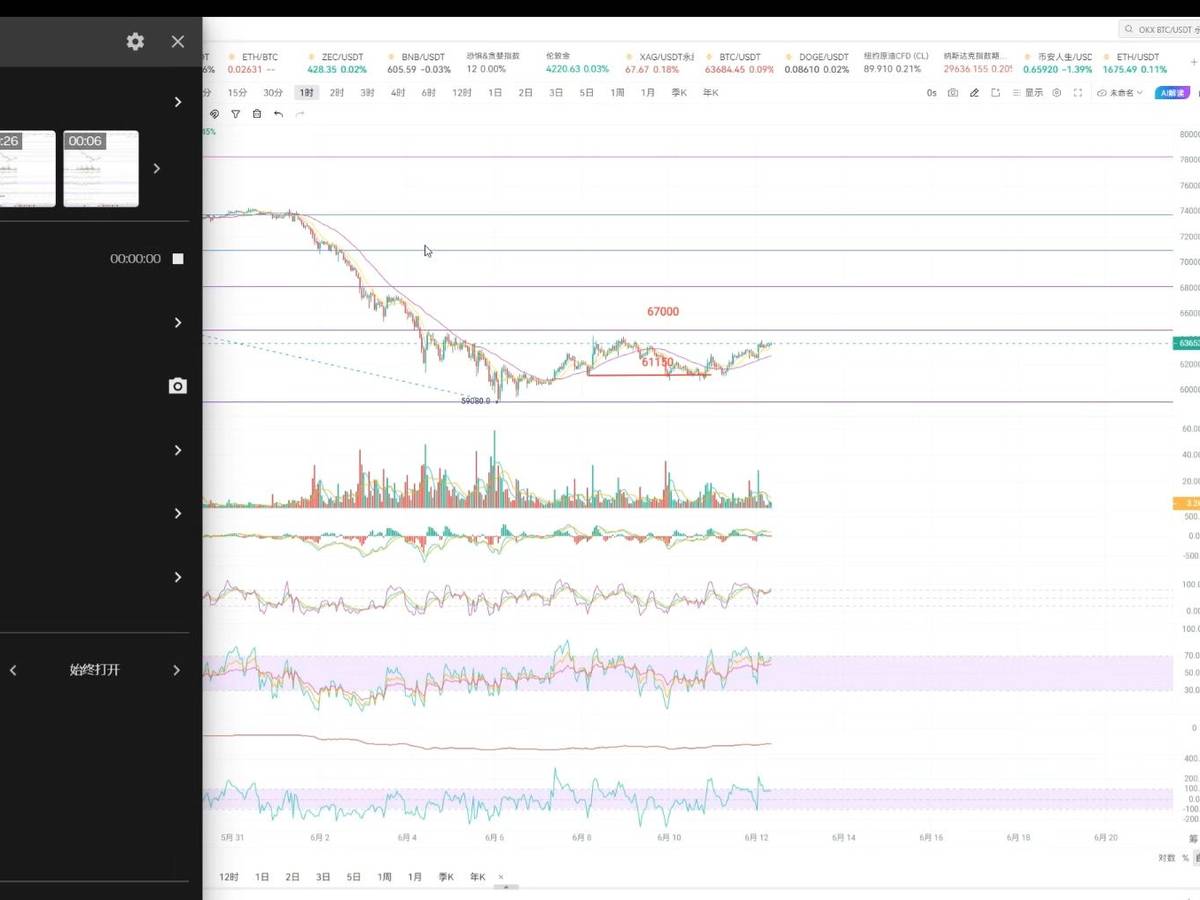Click the OKX BTC/USDT search field
This screenshot has width=1200, height=900.
(x=1160, y=30)
